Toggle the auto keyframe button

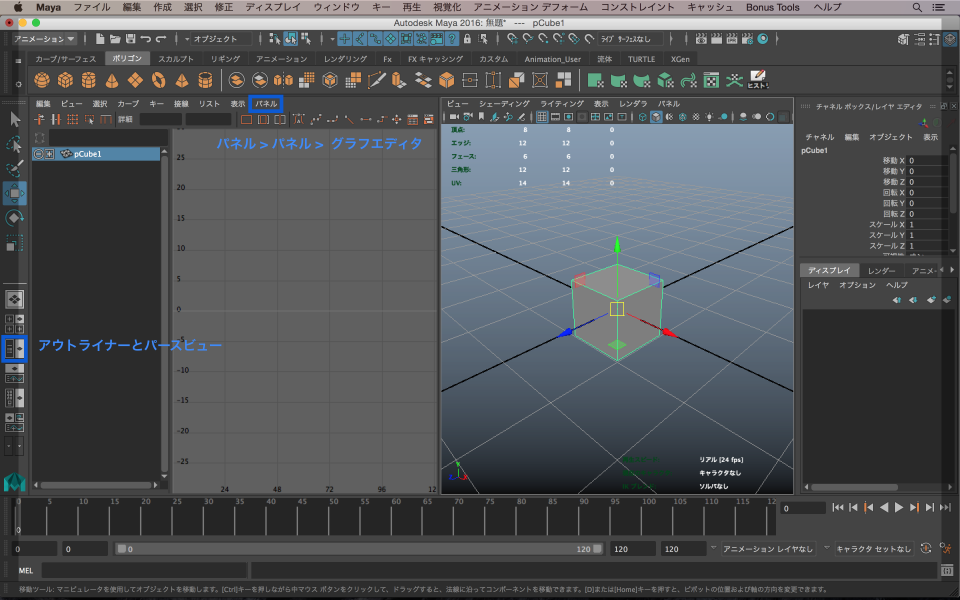926,549
